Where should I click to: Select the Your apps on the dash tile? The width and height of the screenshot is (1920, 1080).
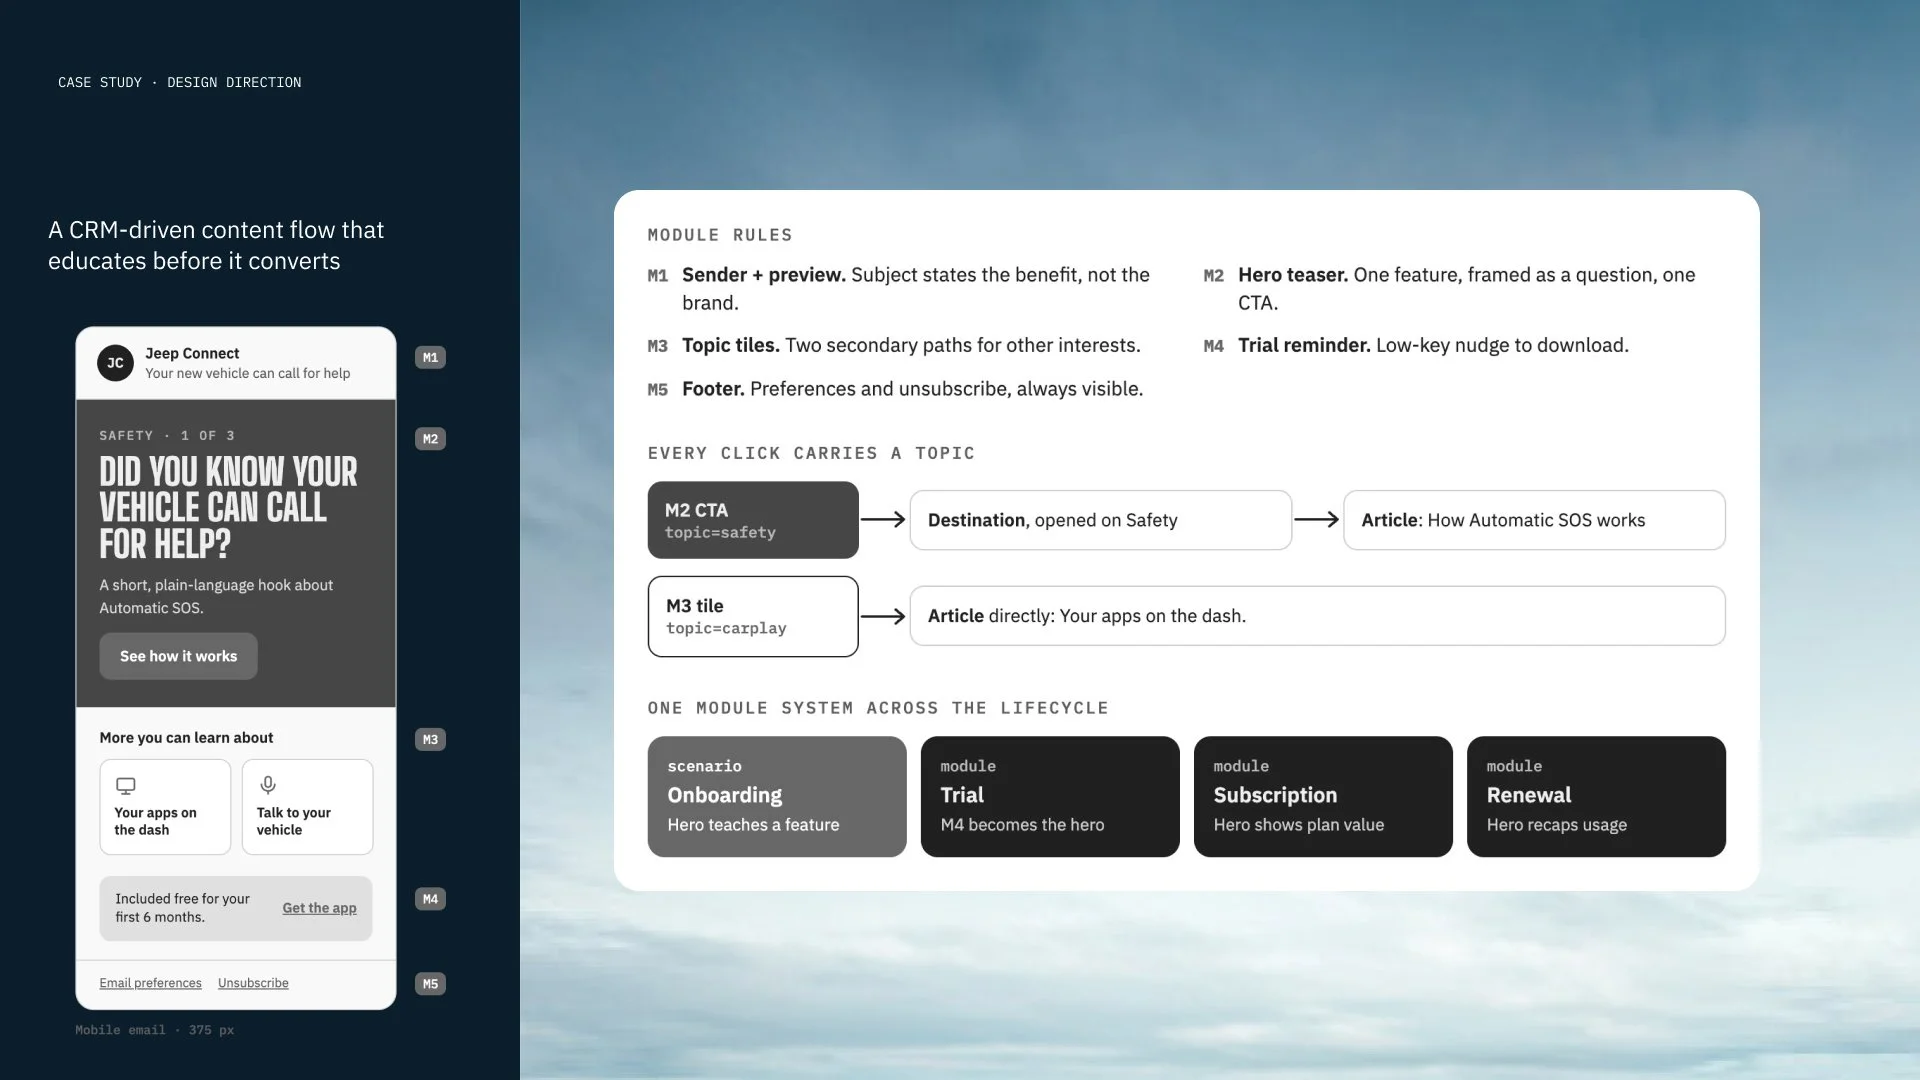(165, 807)
